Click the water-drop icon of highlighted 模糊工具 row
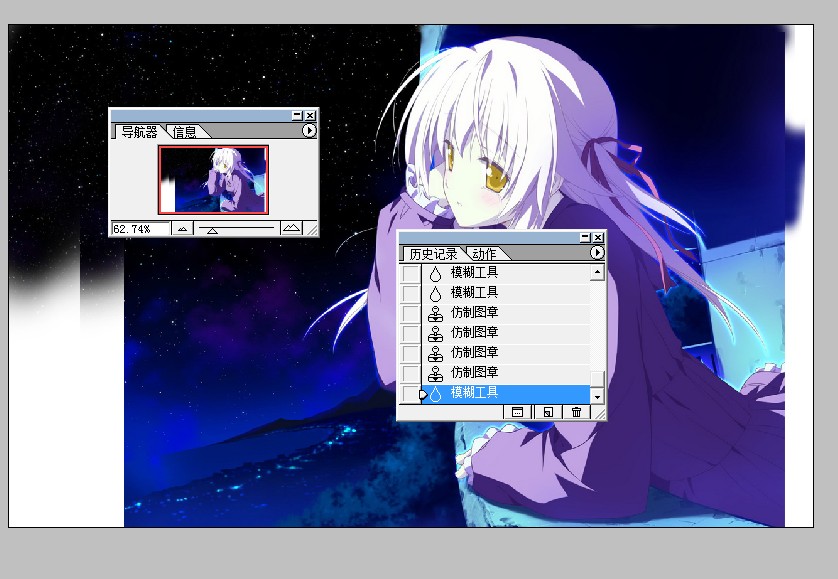 pyautogui.click(x=436, y=393)
